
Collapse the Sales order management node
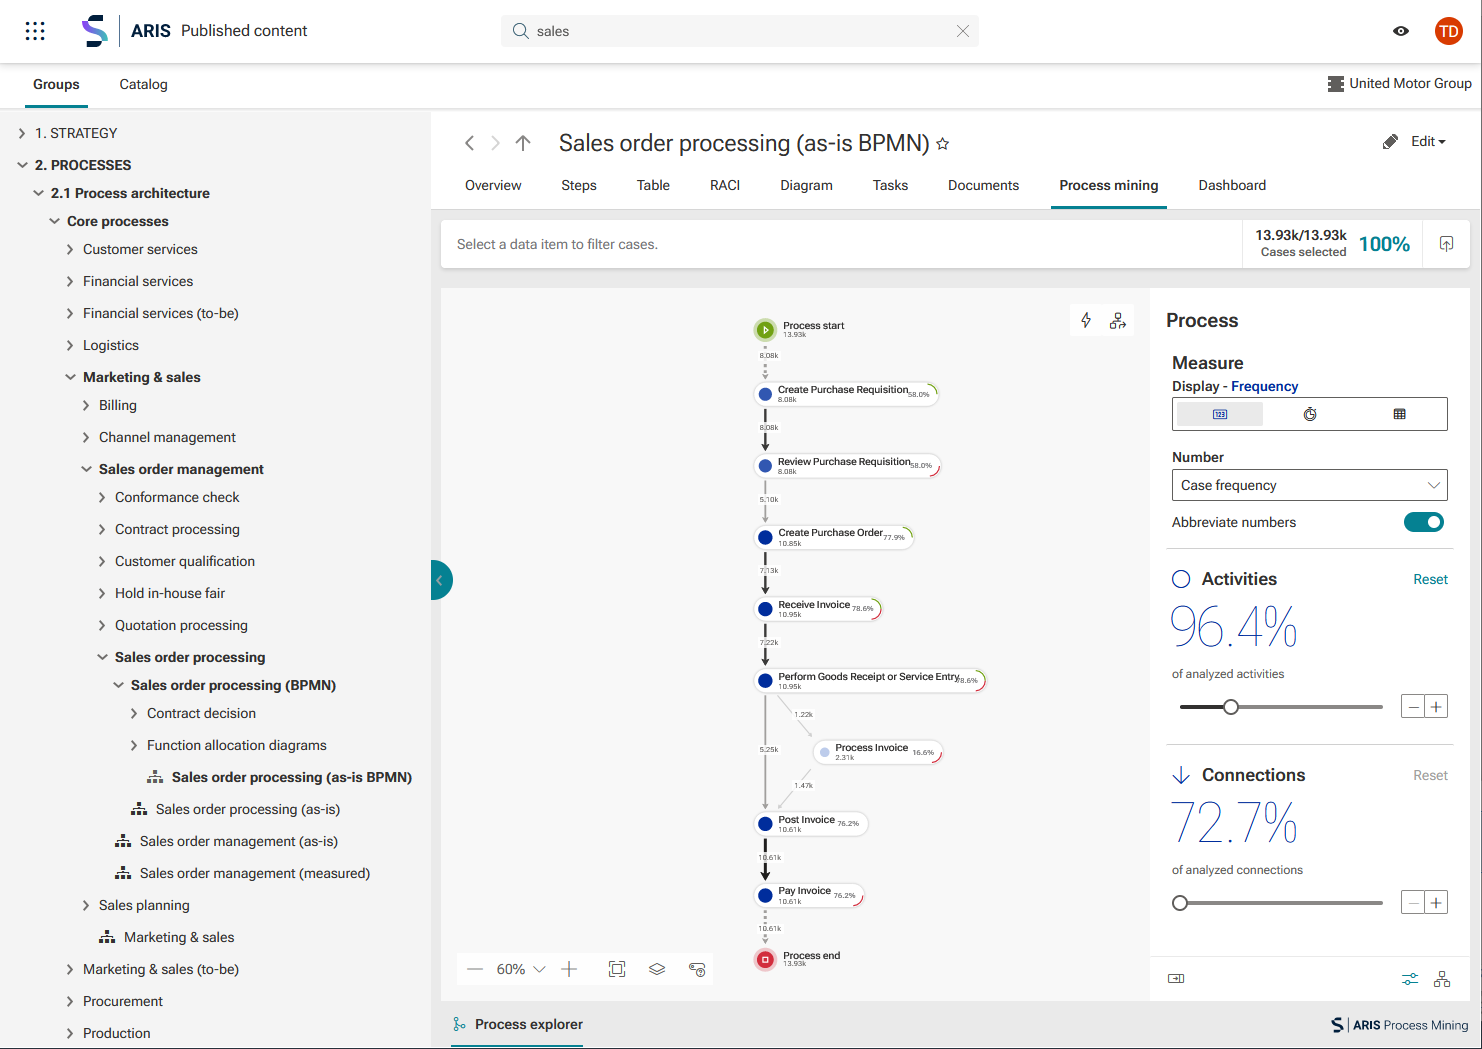[86, 469]
